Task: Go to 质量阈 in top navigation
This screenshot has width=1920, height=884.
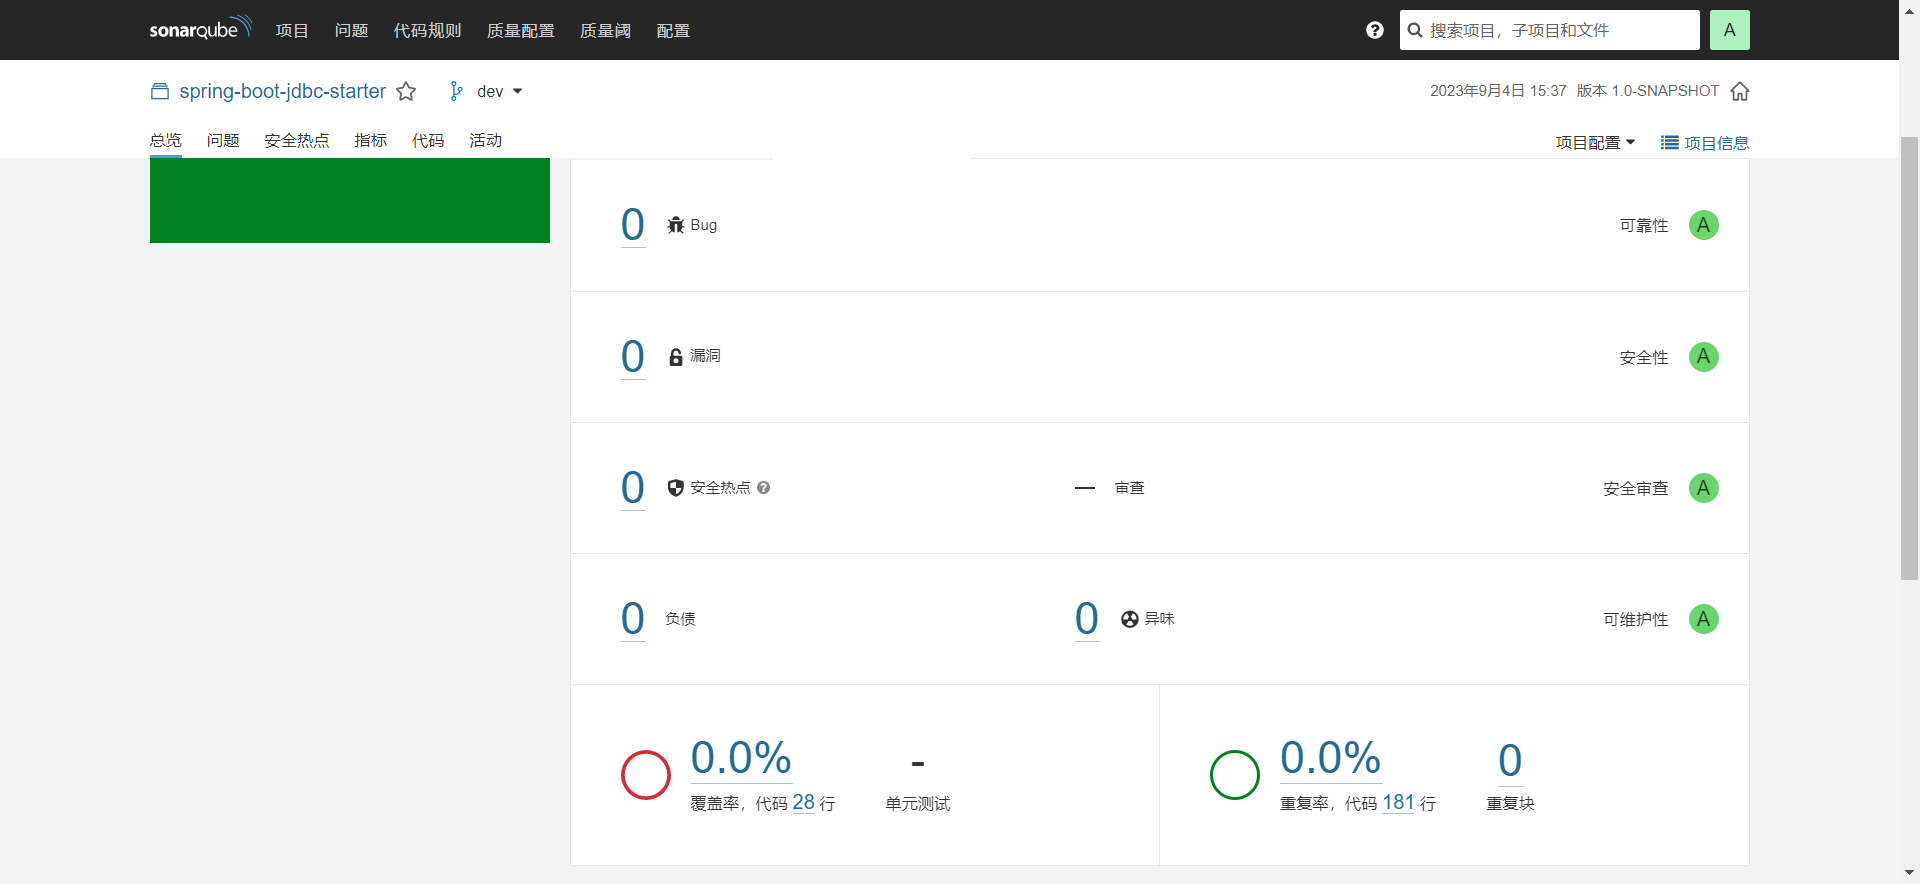Action: (x=605, y=30)
